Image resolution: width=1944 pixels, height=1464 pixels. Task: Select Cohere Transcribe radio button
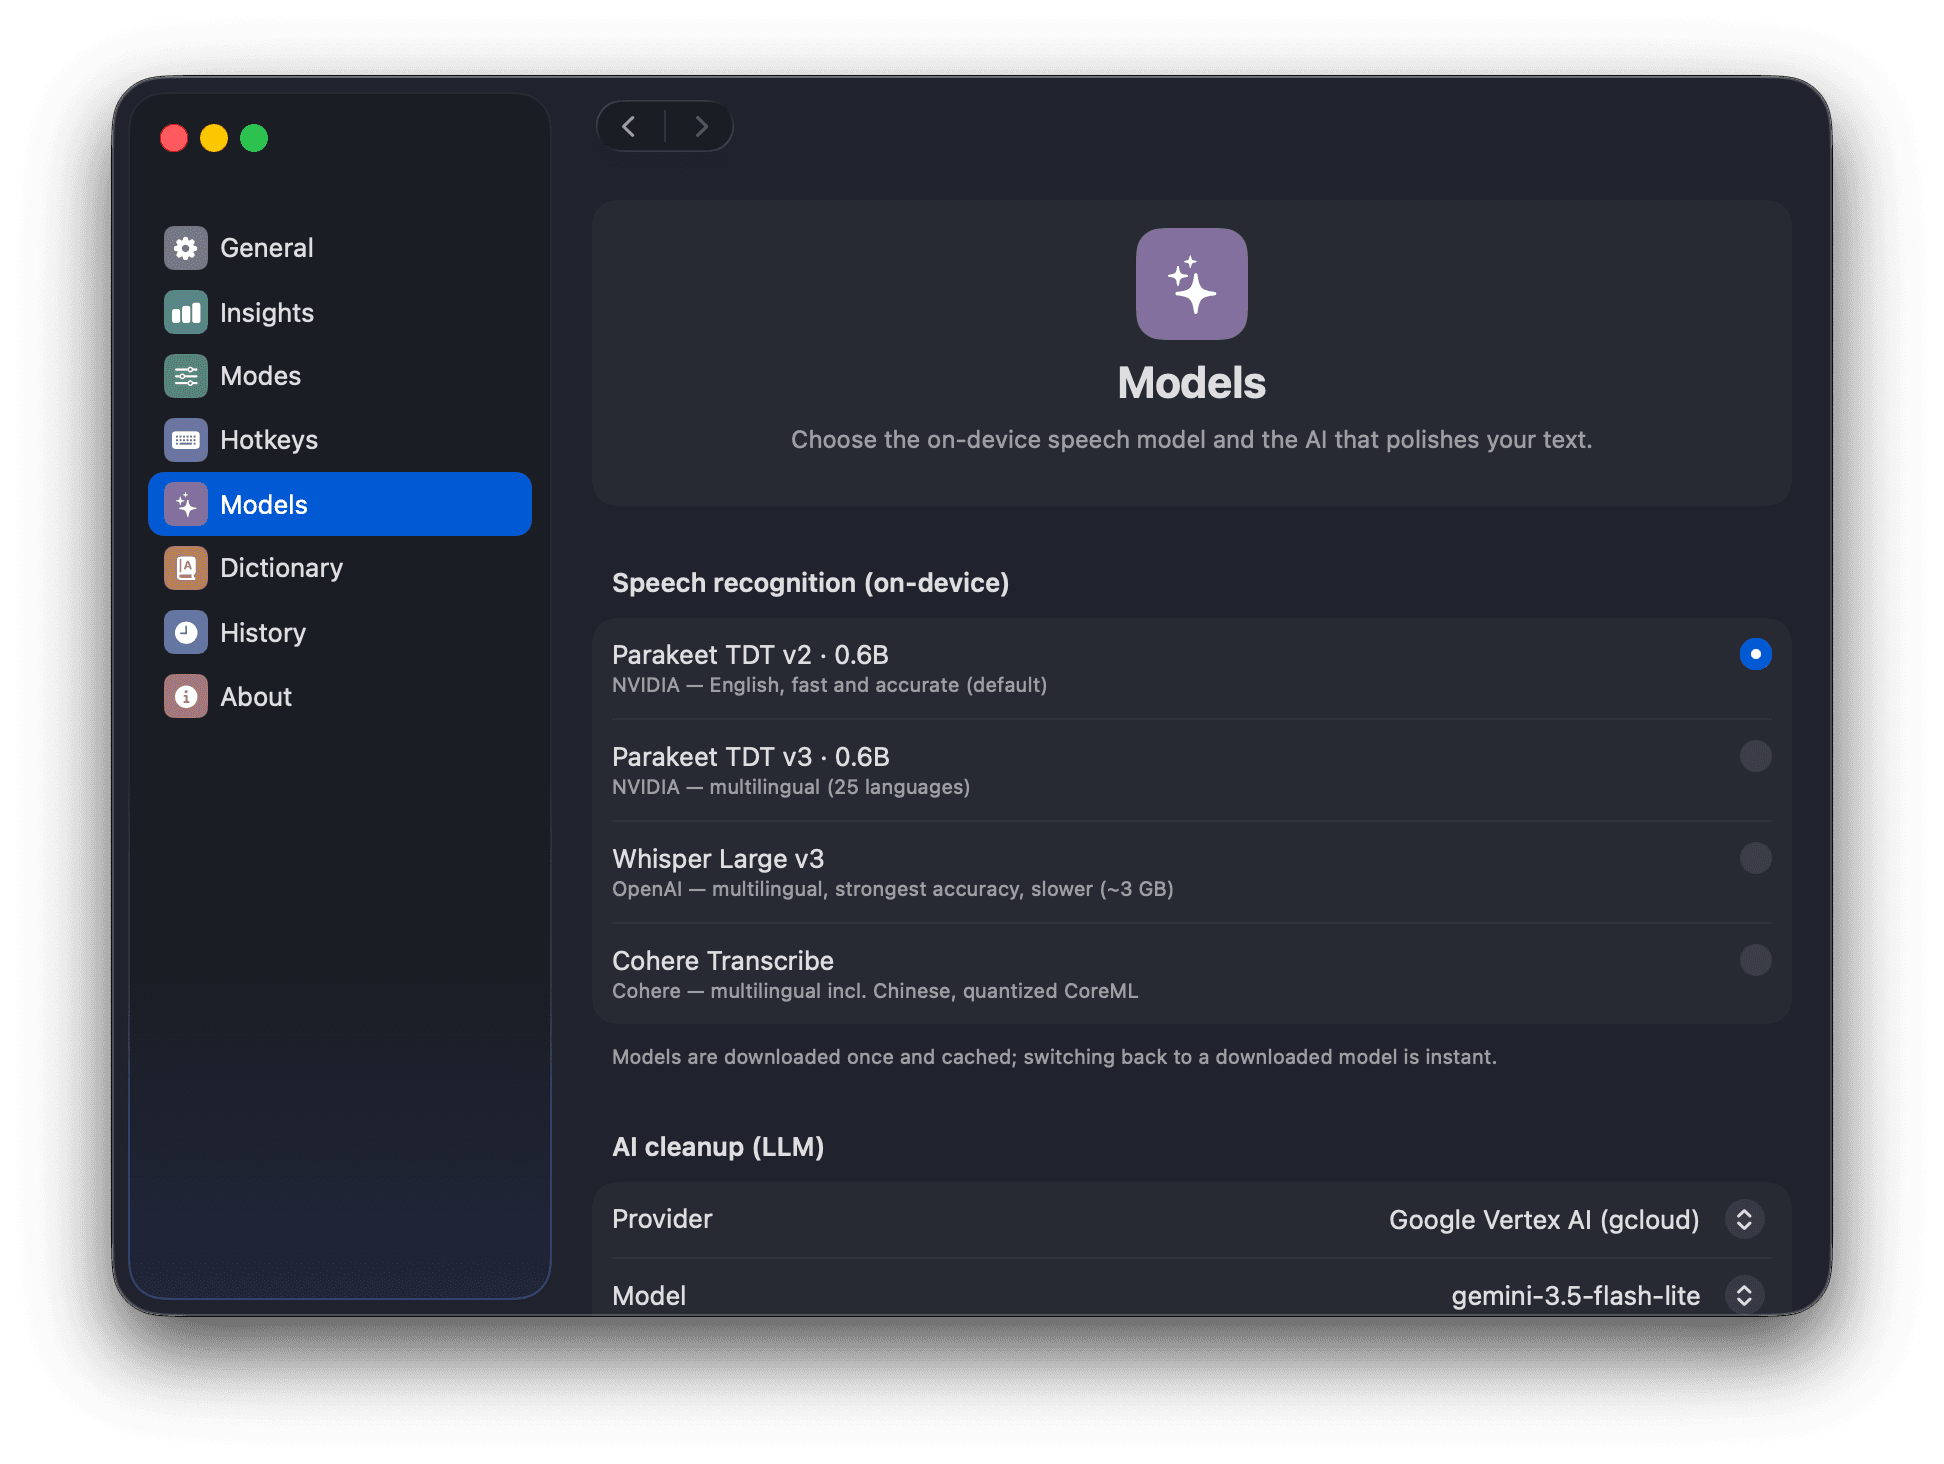pos(1756,960)
